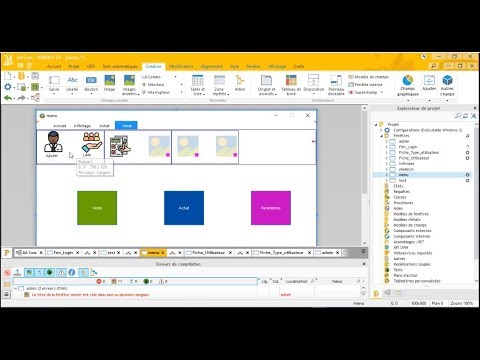The width and height of the screenshot is (480, 360).
Task: Insert a Bouton control
Action: click(91, 83)
